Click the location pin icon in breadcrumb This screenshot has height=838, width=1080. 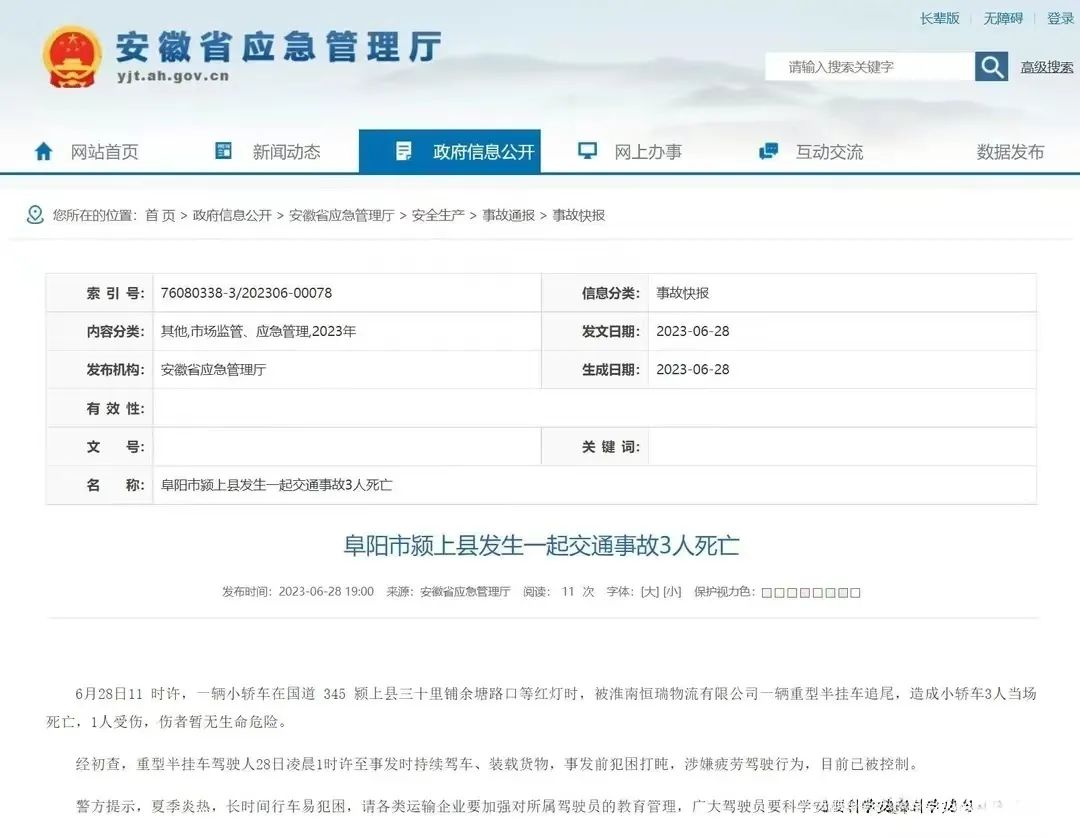pyautogui.click(x=34, y=215)
